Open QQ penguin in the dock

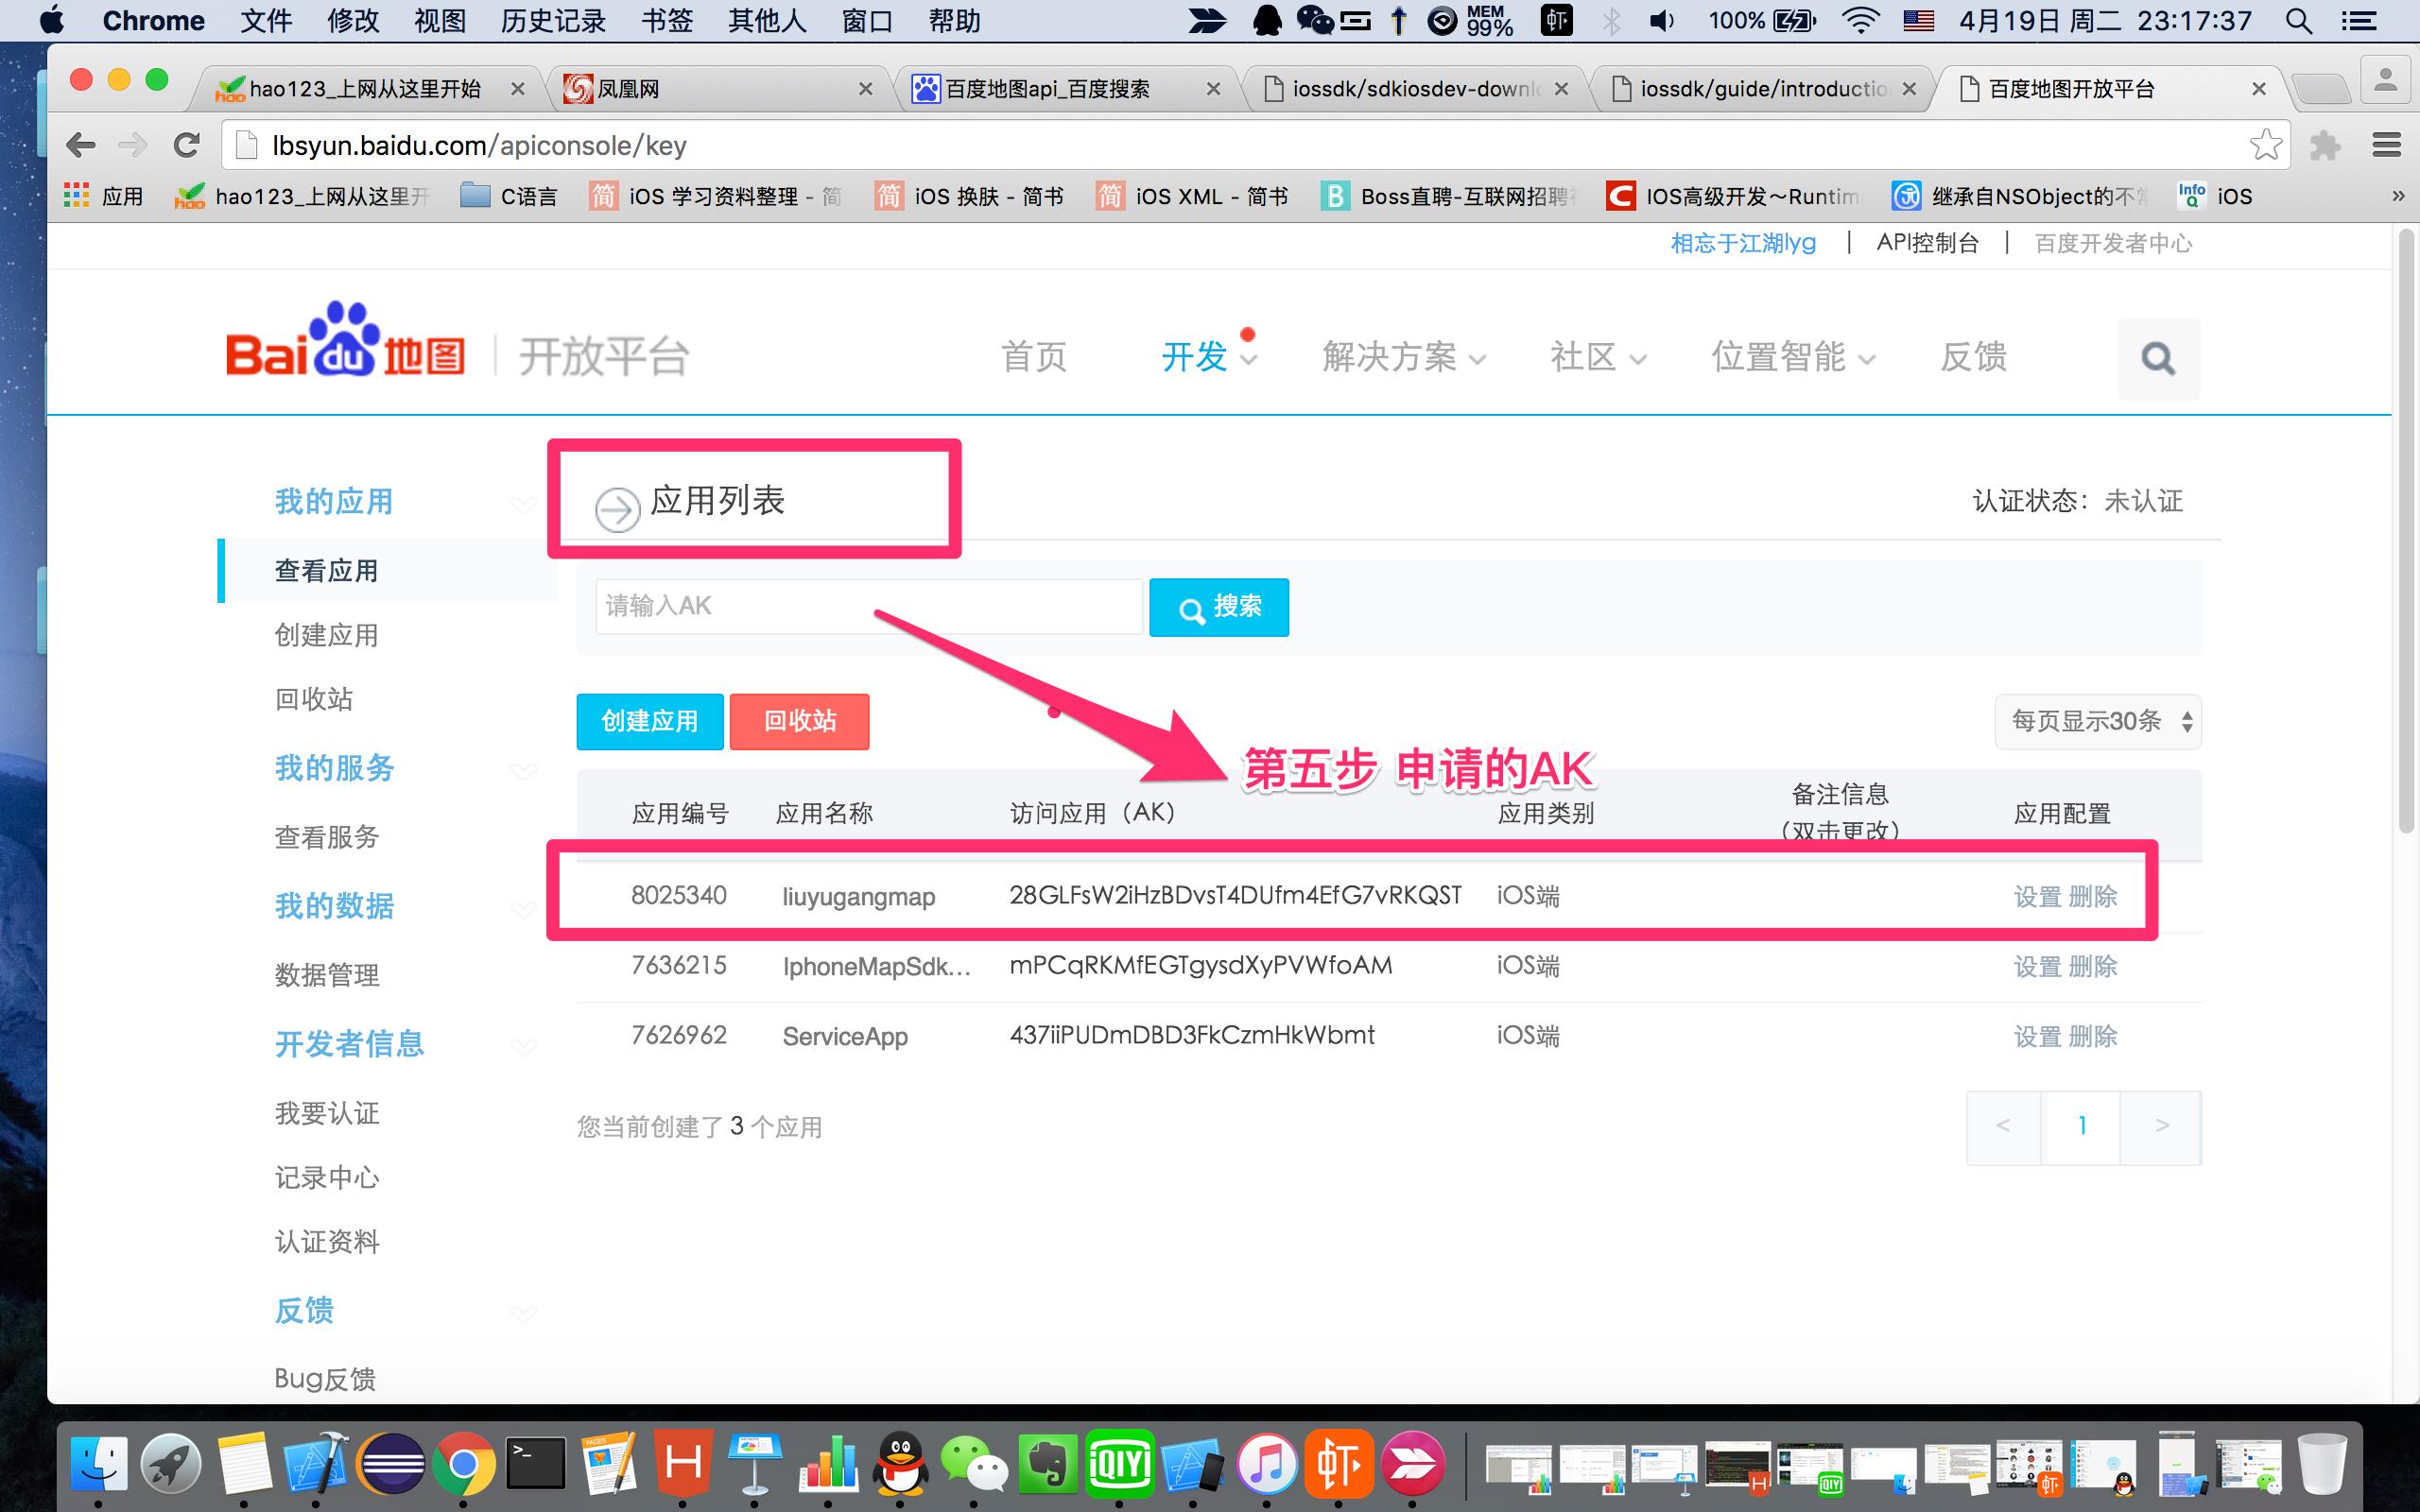900,1466
